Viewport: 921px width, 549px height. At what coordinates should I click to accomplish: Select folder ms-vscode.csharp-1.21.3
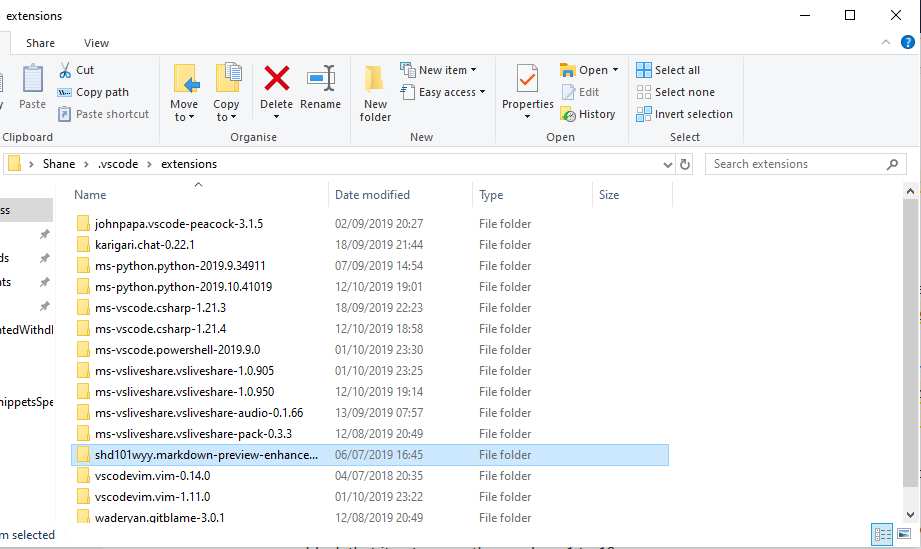click(x=369, y=308)
